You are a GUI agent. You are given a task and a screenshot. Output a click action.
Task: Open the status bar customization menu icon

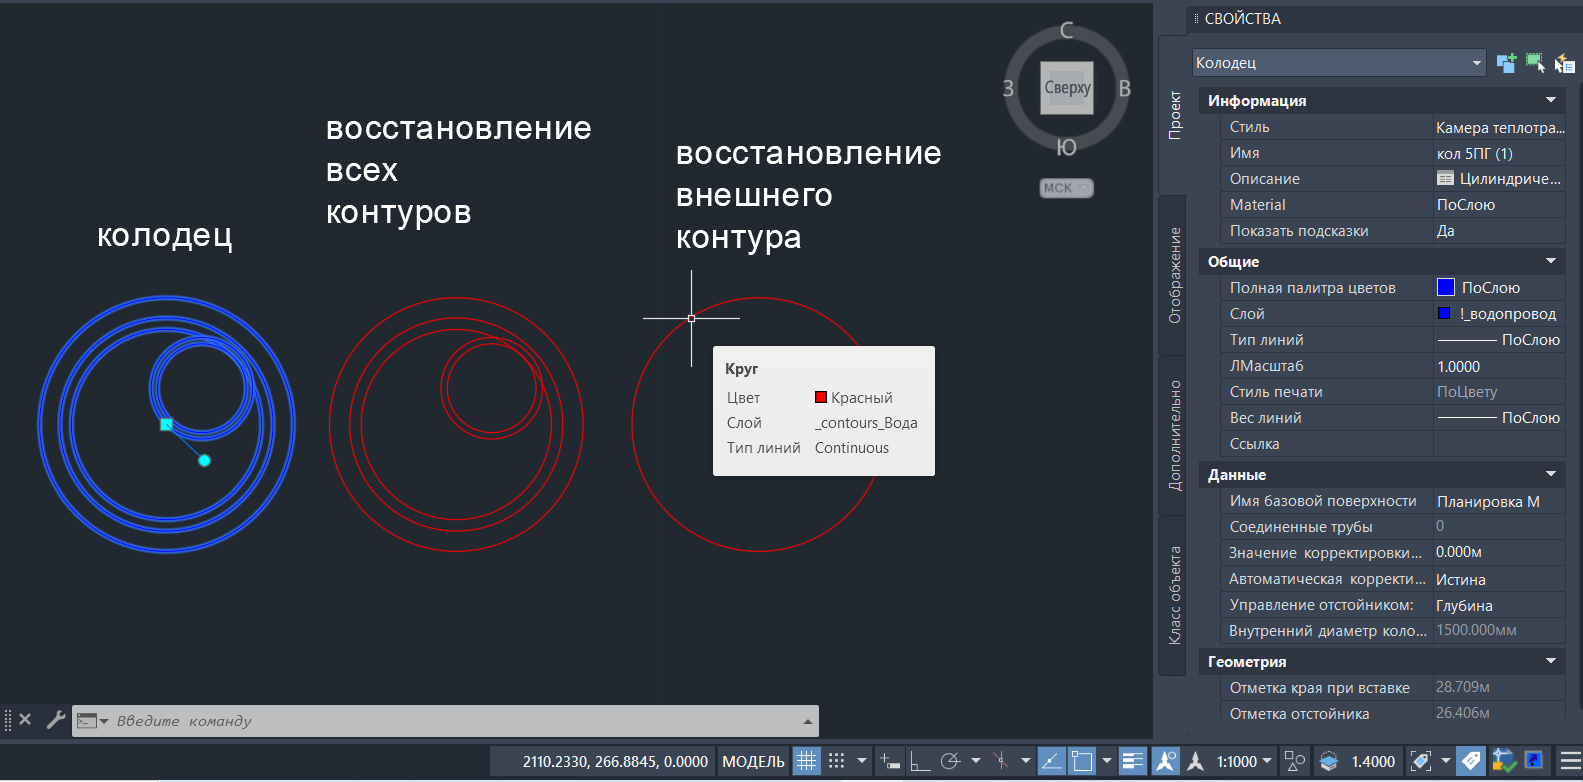[1571, 762]
